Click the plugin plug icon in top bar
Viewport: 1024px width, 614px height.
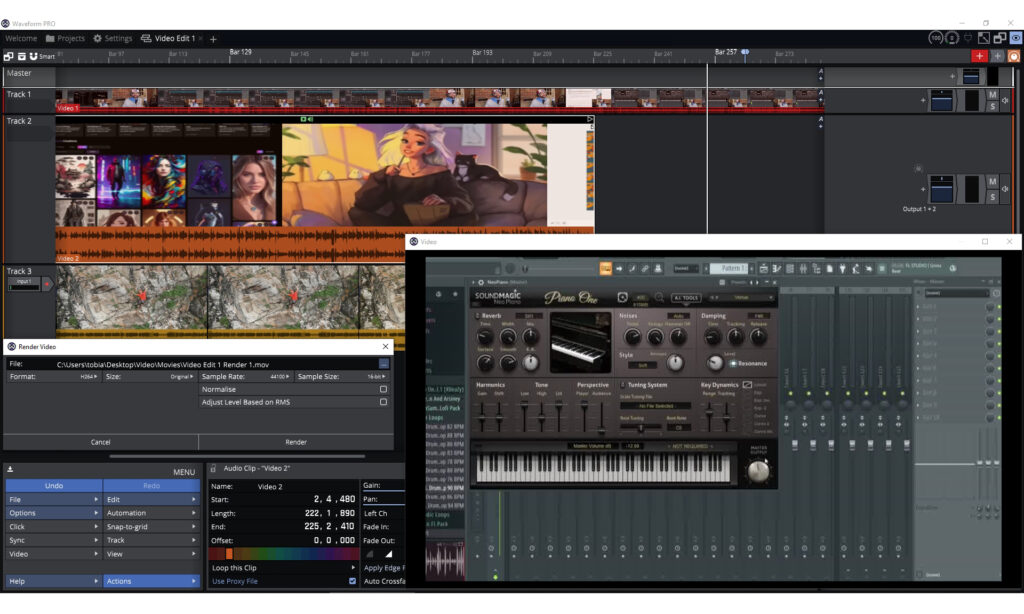click(x=968, y=39)
